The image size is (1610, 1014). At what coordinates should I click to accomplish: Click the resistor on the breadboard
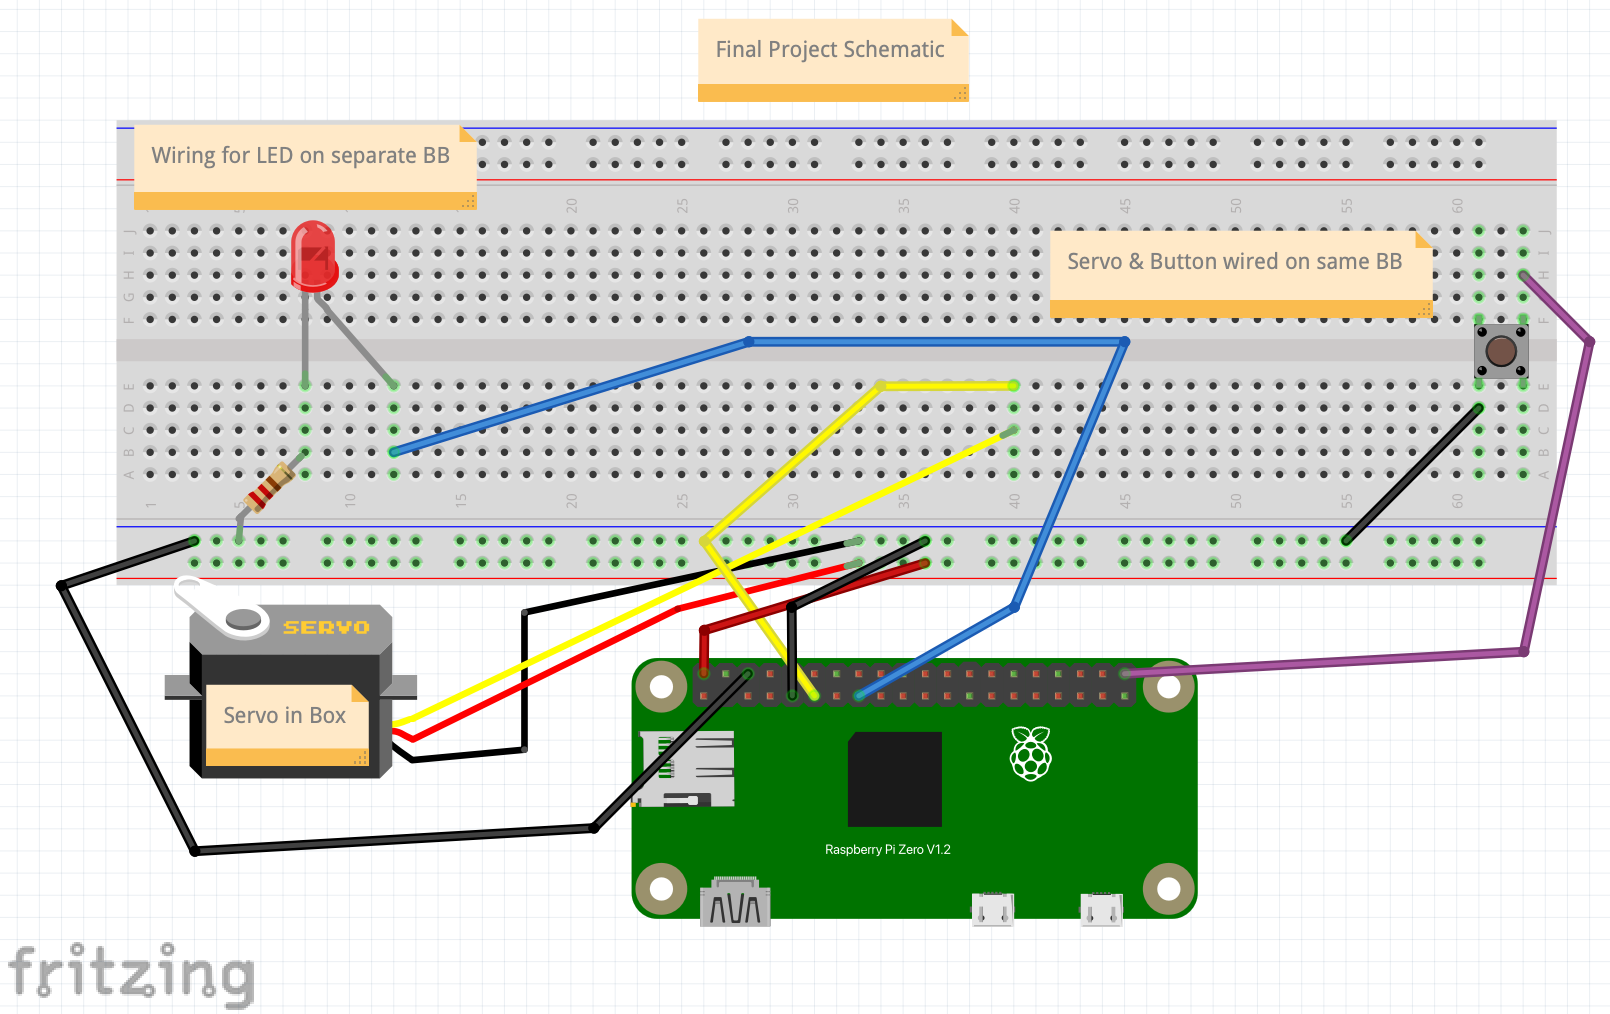coord(269,489)
